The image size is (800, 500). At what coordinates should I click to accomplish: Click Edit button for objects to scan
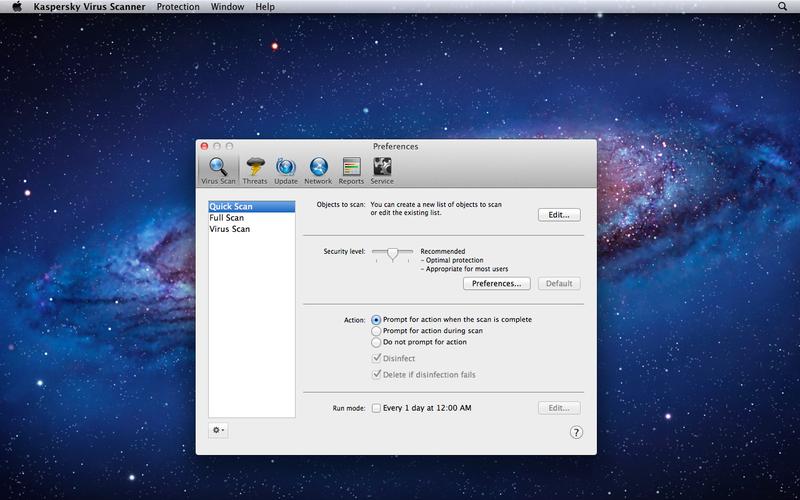coord(559,215)
